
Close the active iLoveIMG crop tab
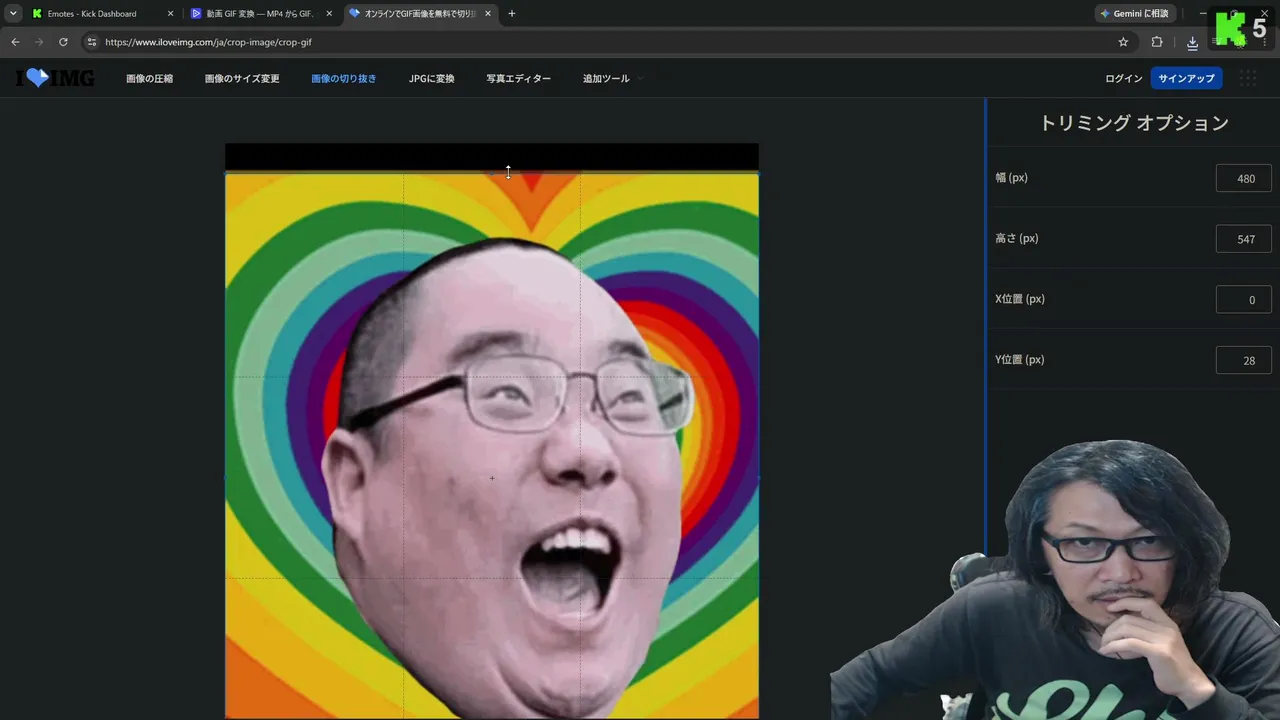[487, 14]
